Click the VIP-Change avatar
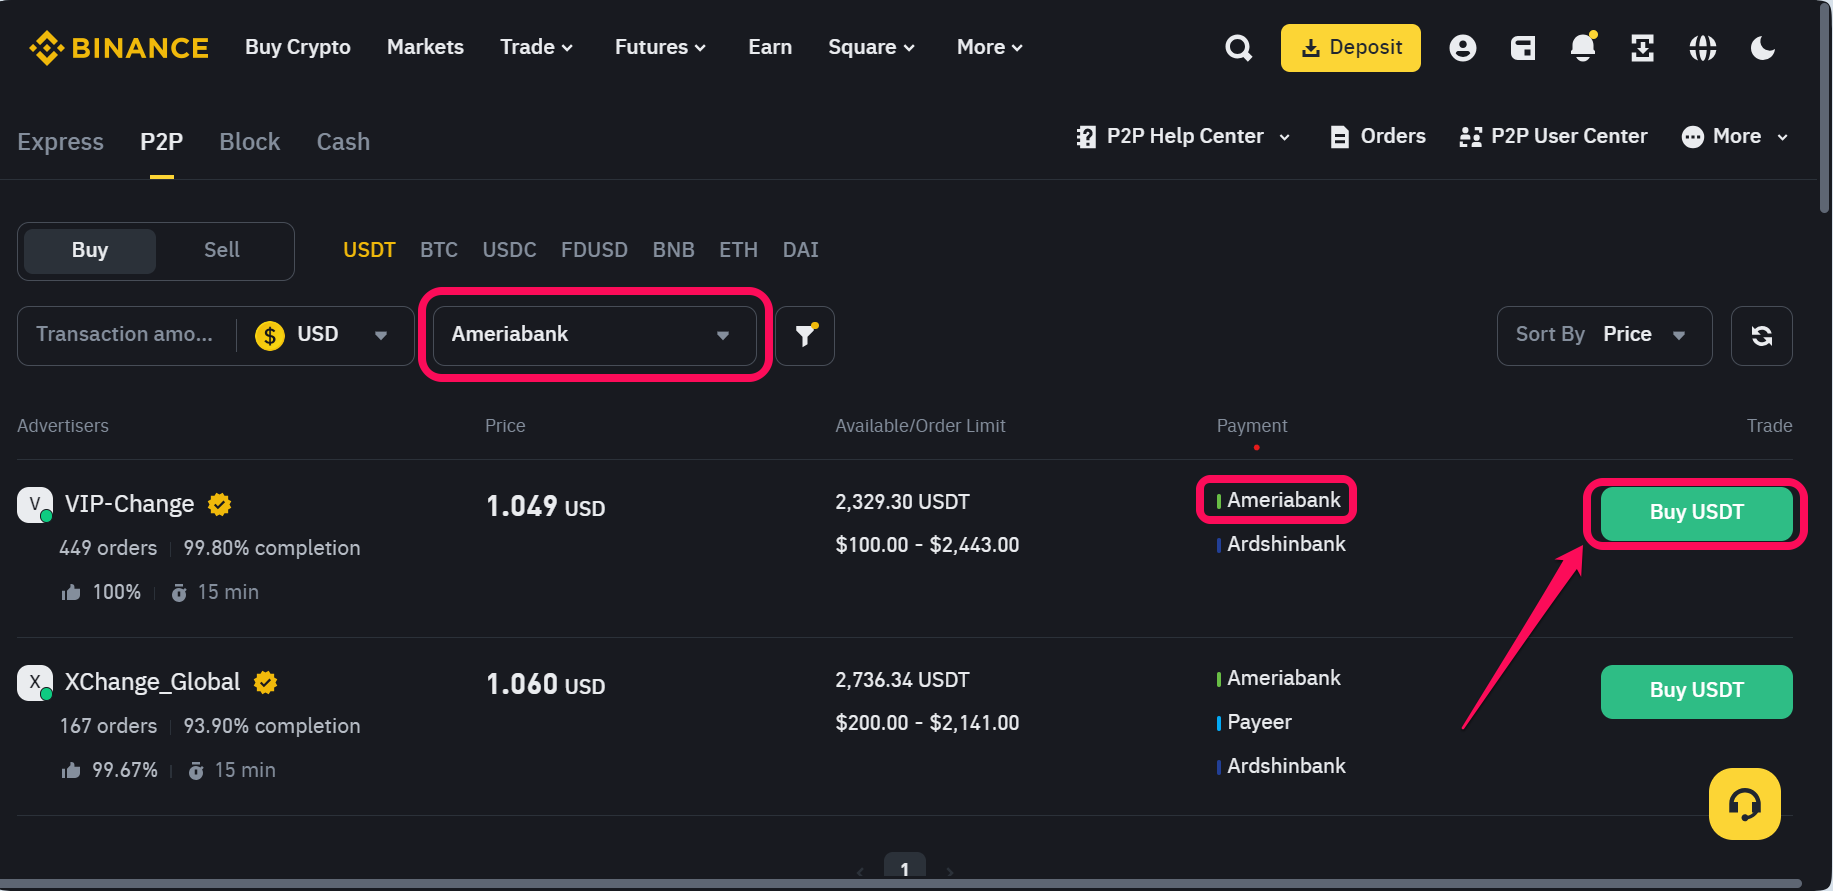 35,504
